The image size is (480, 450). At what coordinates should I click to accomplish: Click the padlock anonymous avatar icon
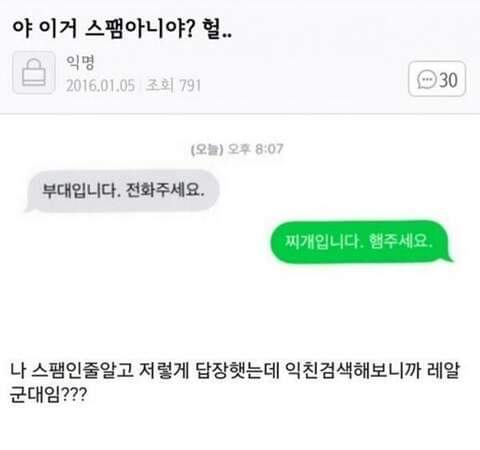(34, 73)
